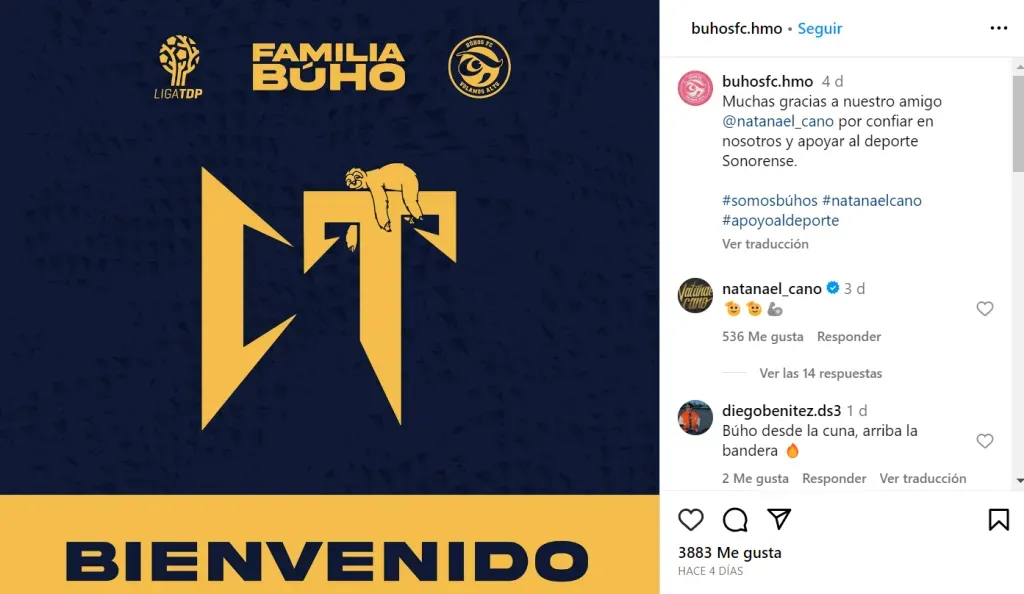The height and width of the screenshot is (594, 1024).
Task: Click the Seguir follow link
Action: coord(820,29)
